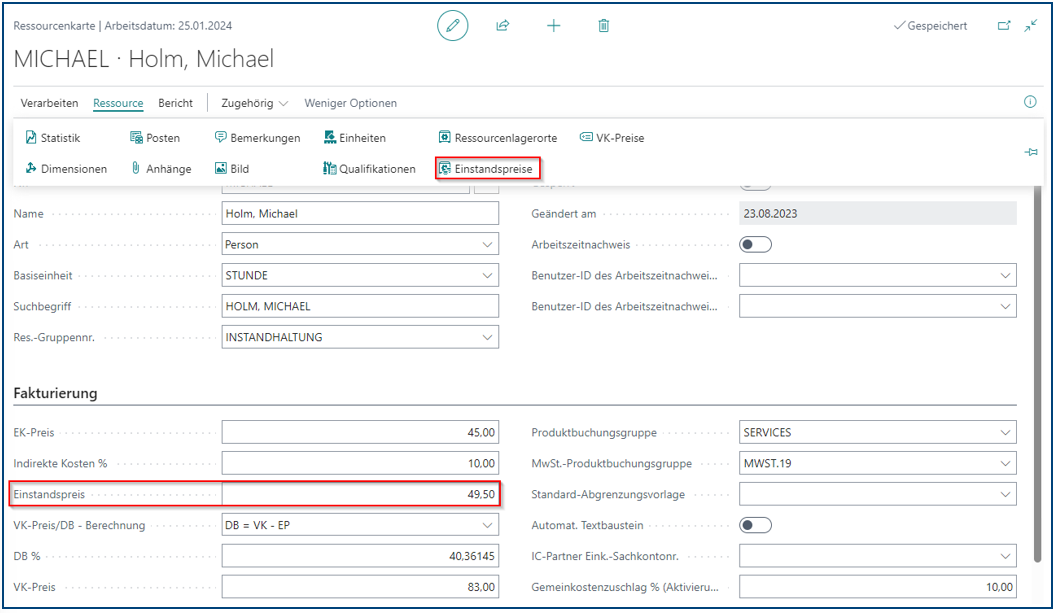The height and width of the screenshot is (613, 1056).
Task: Open Posten entries
Action: pos(155,137)
